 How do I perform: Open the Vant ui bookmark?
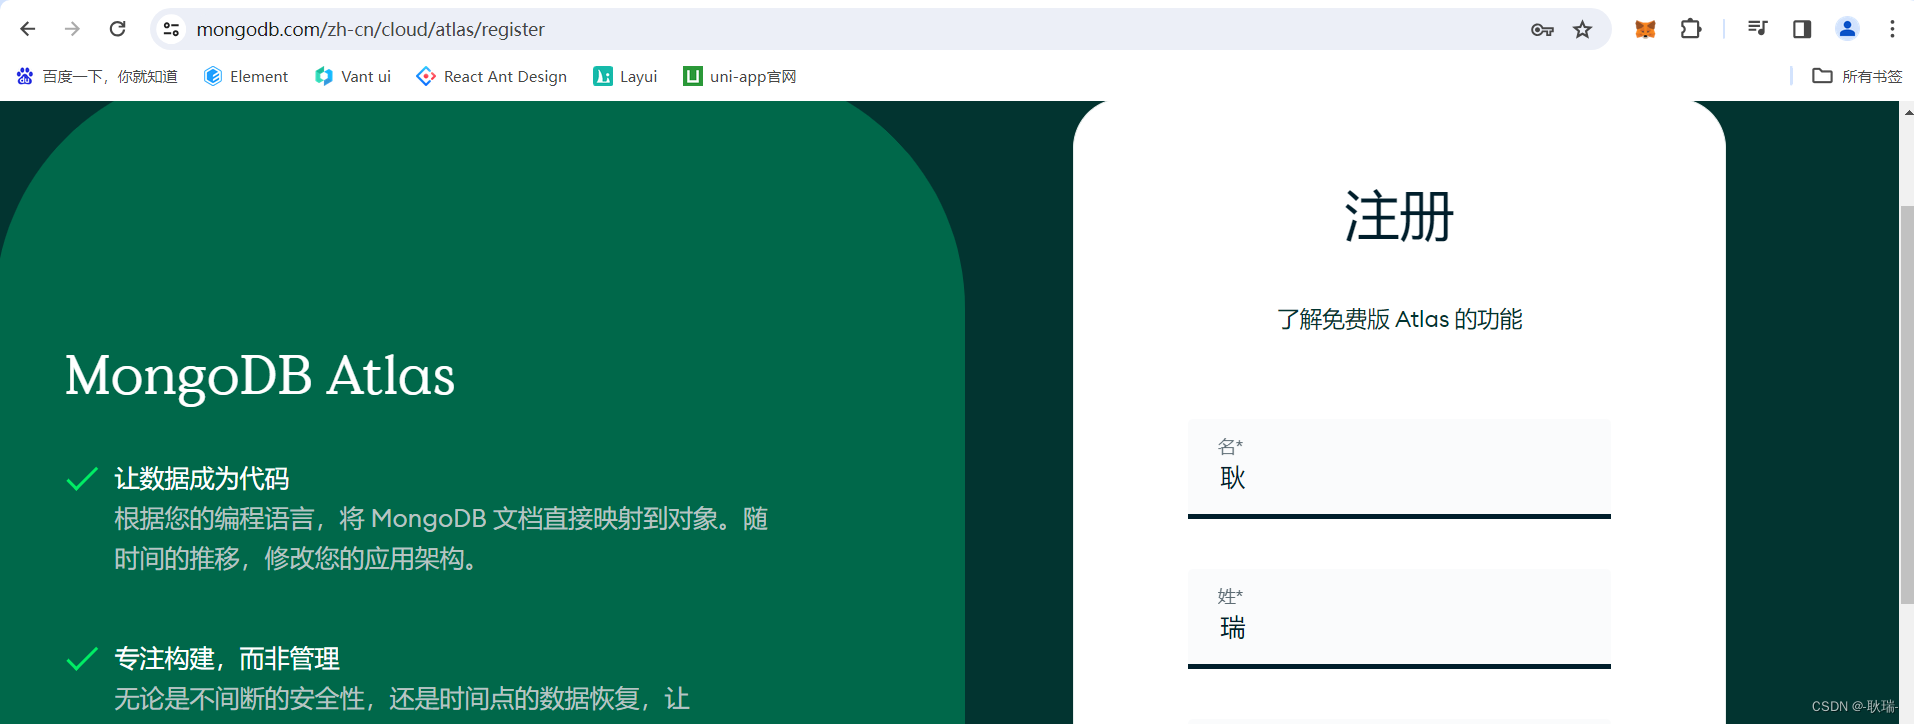coord(353,76)
